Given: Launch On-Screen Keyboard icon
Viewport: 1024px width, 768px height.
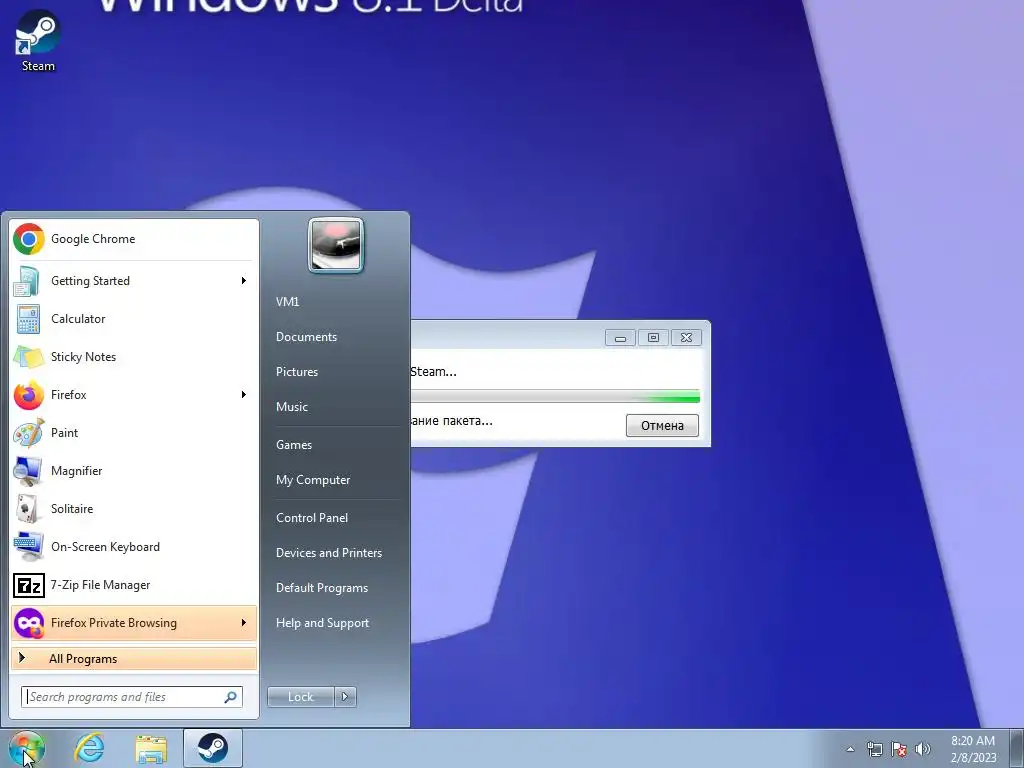Looking at the screenshot, I should (29, 547).
